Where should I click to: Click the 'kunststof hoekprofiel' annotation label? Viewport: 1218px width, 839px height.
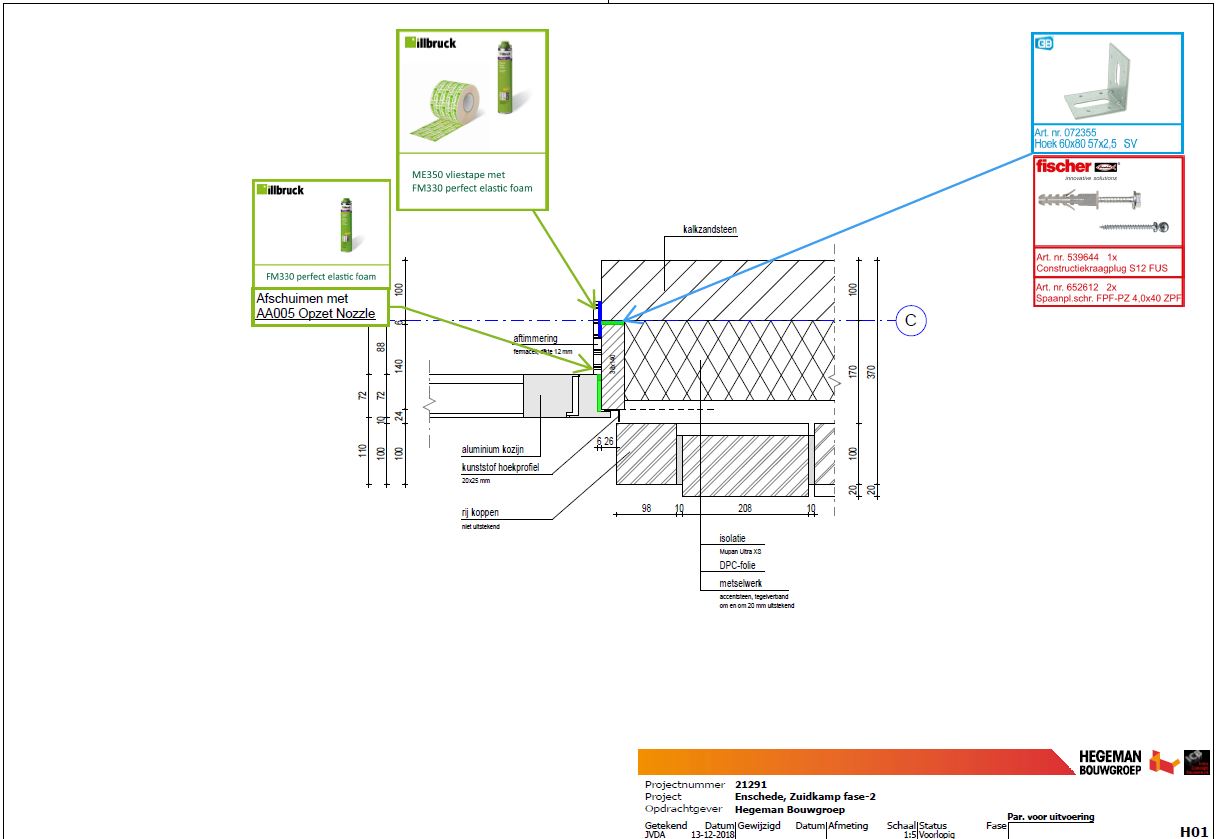click(499, 468)
